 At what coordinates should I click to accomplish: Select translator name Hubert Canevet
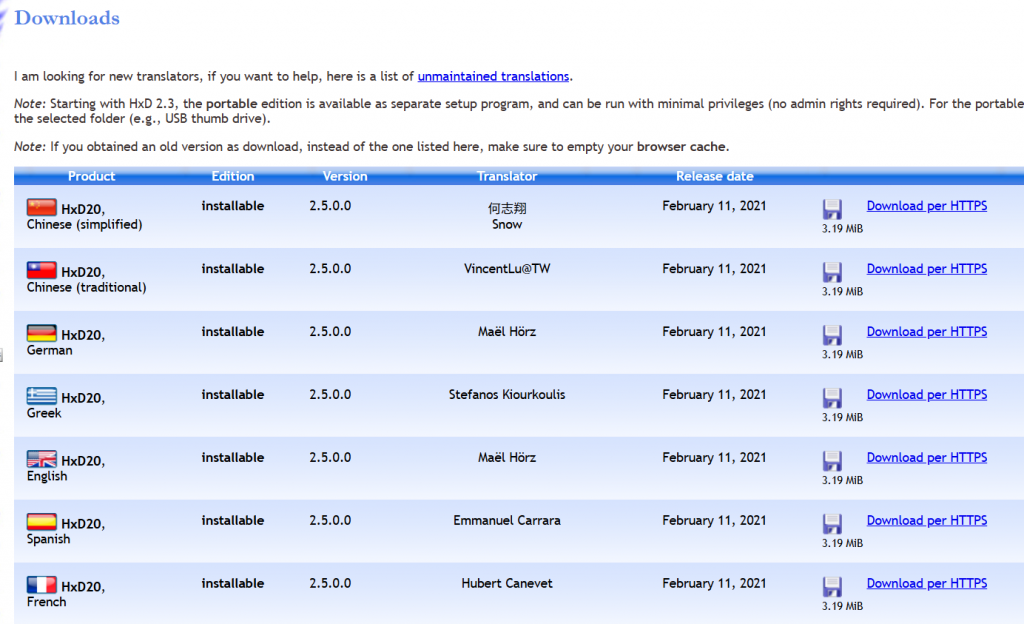click(x=507, y=583)
